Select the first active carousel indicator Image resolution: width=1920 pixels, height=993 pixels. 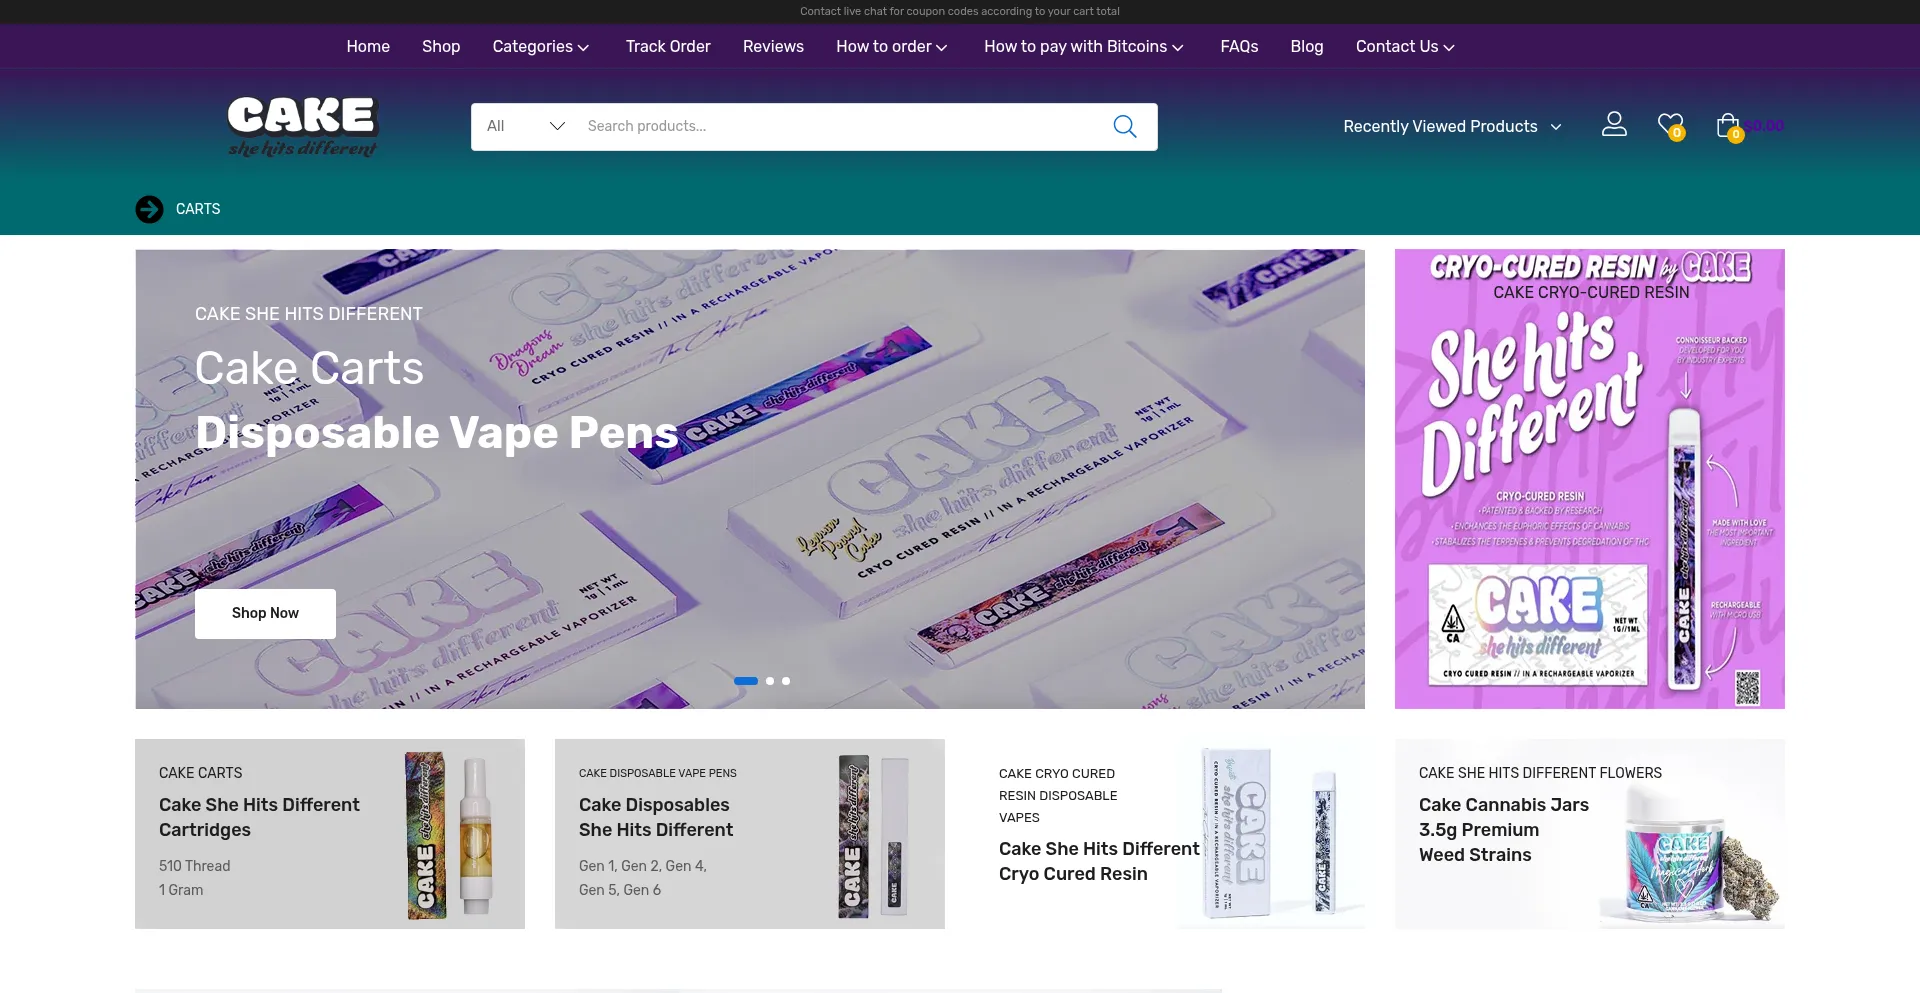745,681
